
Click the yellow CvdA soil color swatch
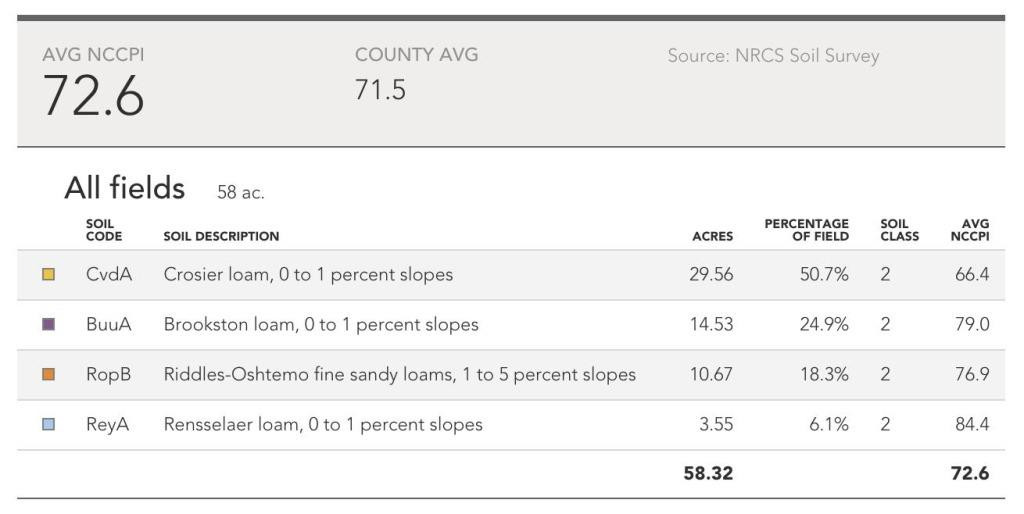click(49, 275)
